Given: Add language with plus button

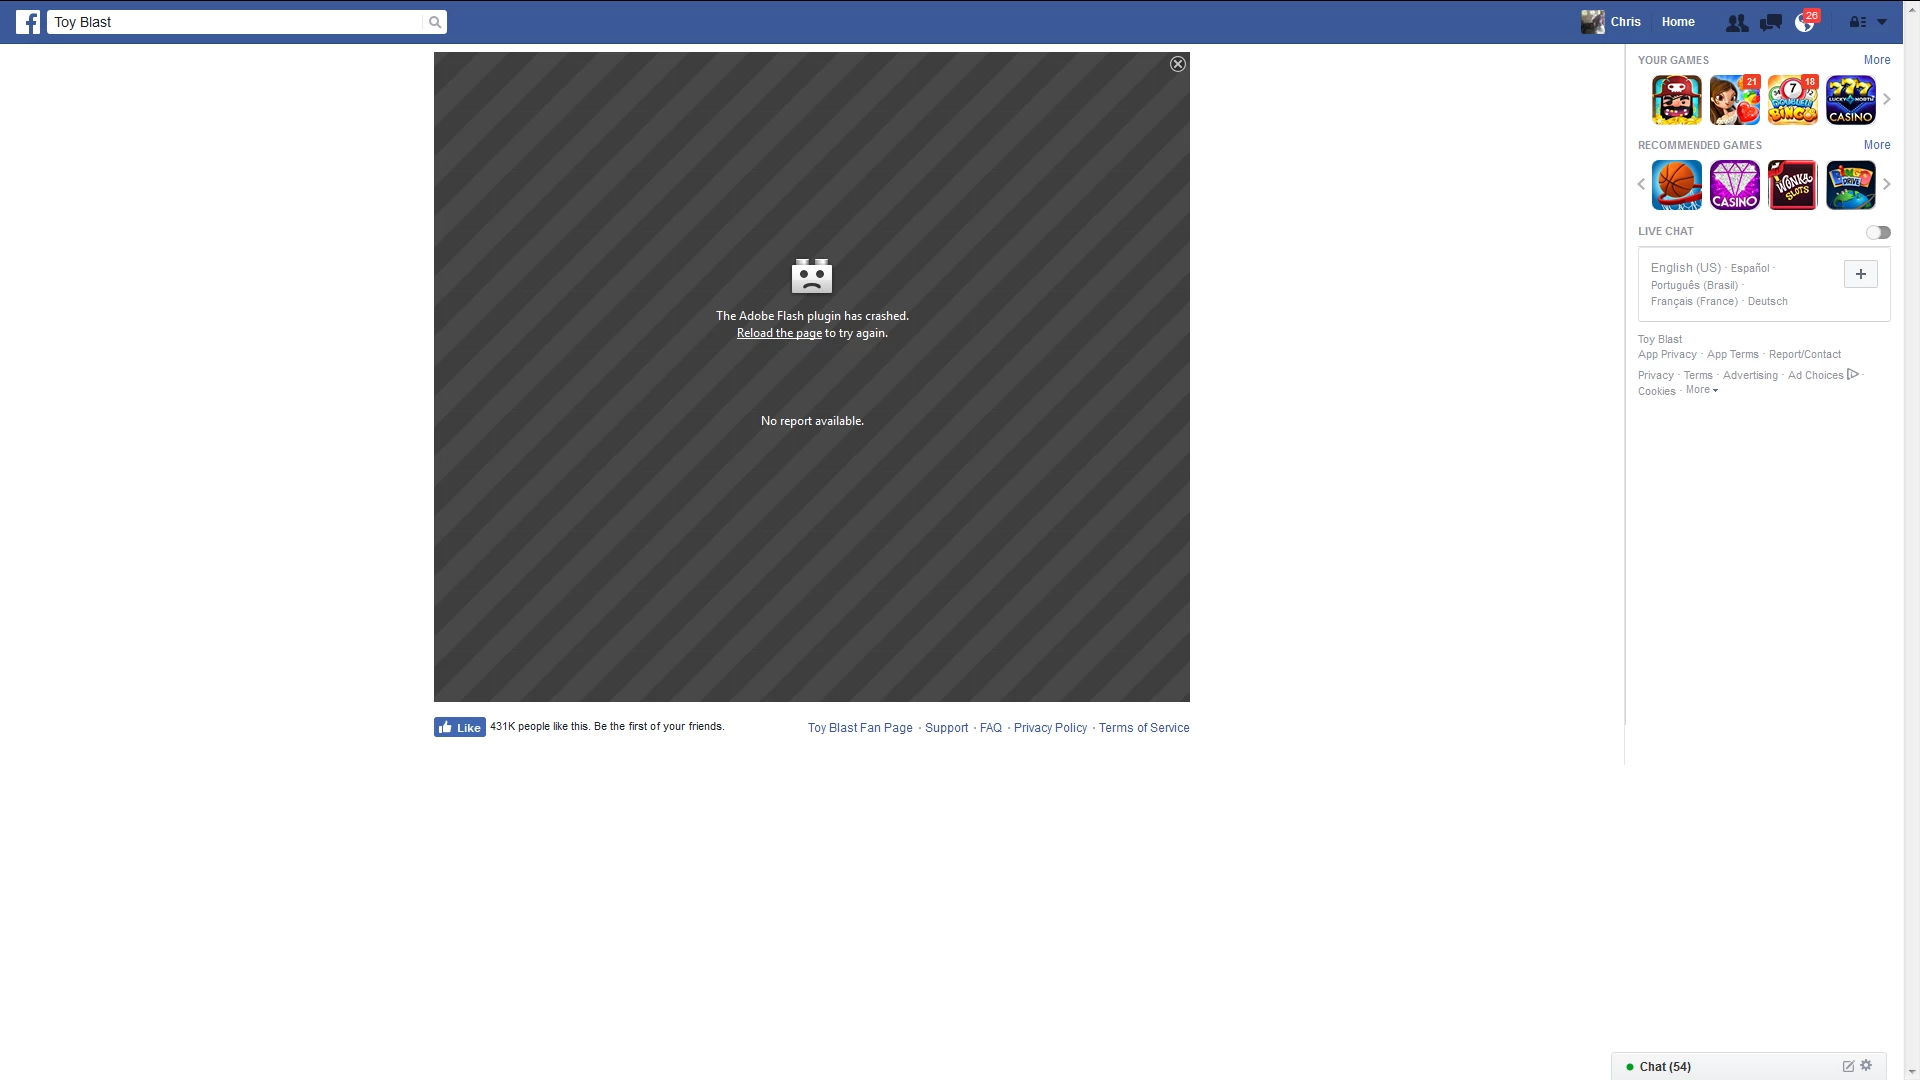Looking at the screenshot, I should pos(1860,274).
